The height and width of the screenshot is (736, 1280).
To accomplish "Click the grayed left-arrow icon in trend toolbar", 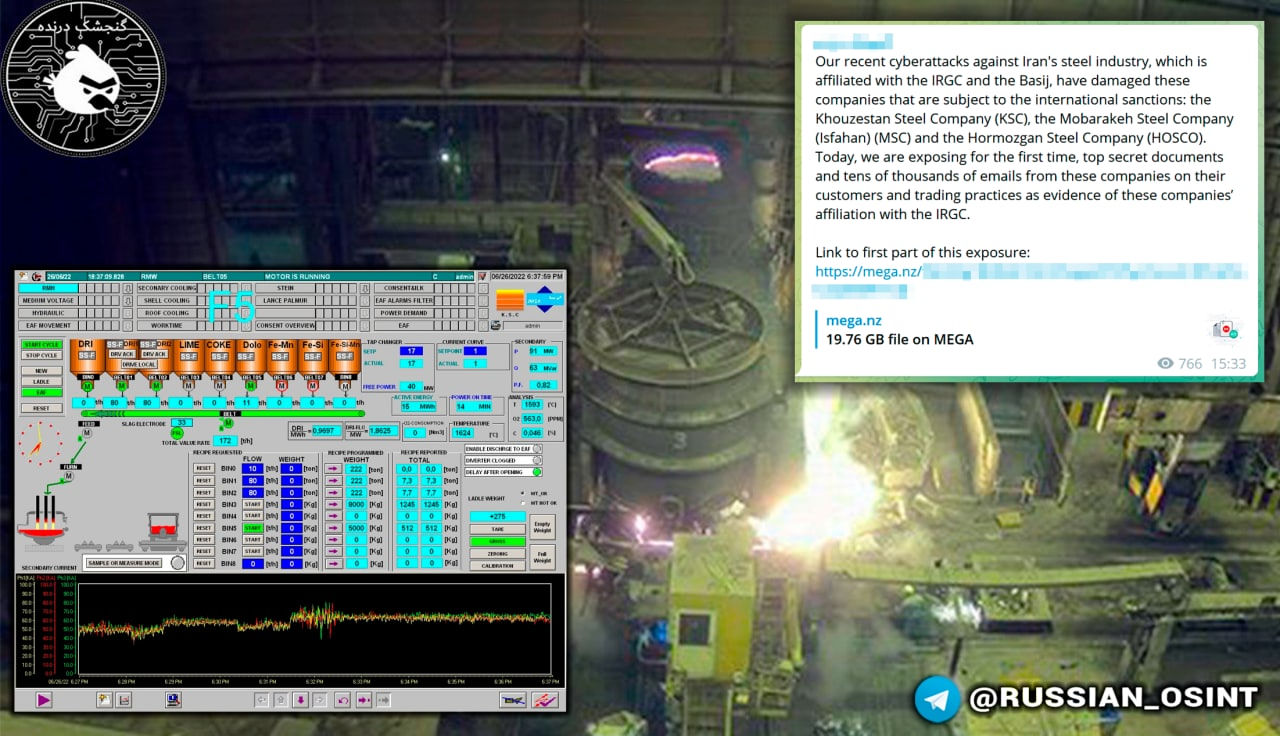I will pos(262,700).
